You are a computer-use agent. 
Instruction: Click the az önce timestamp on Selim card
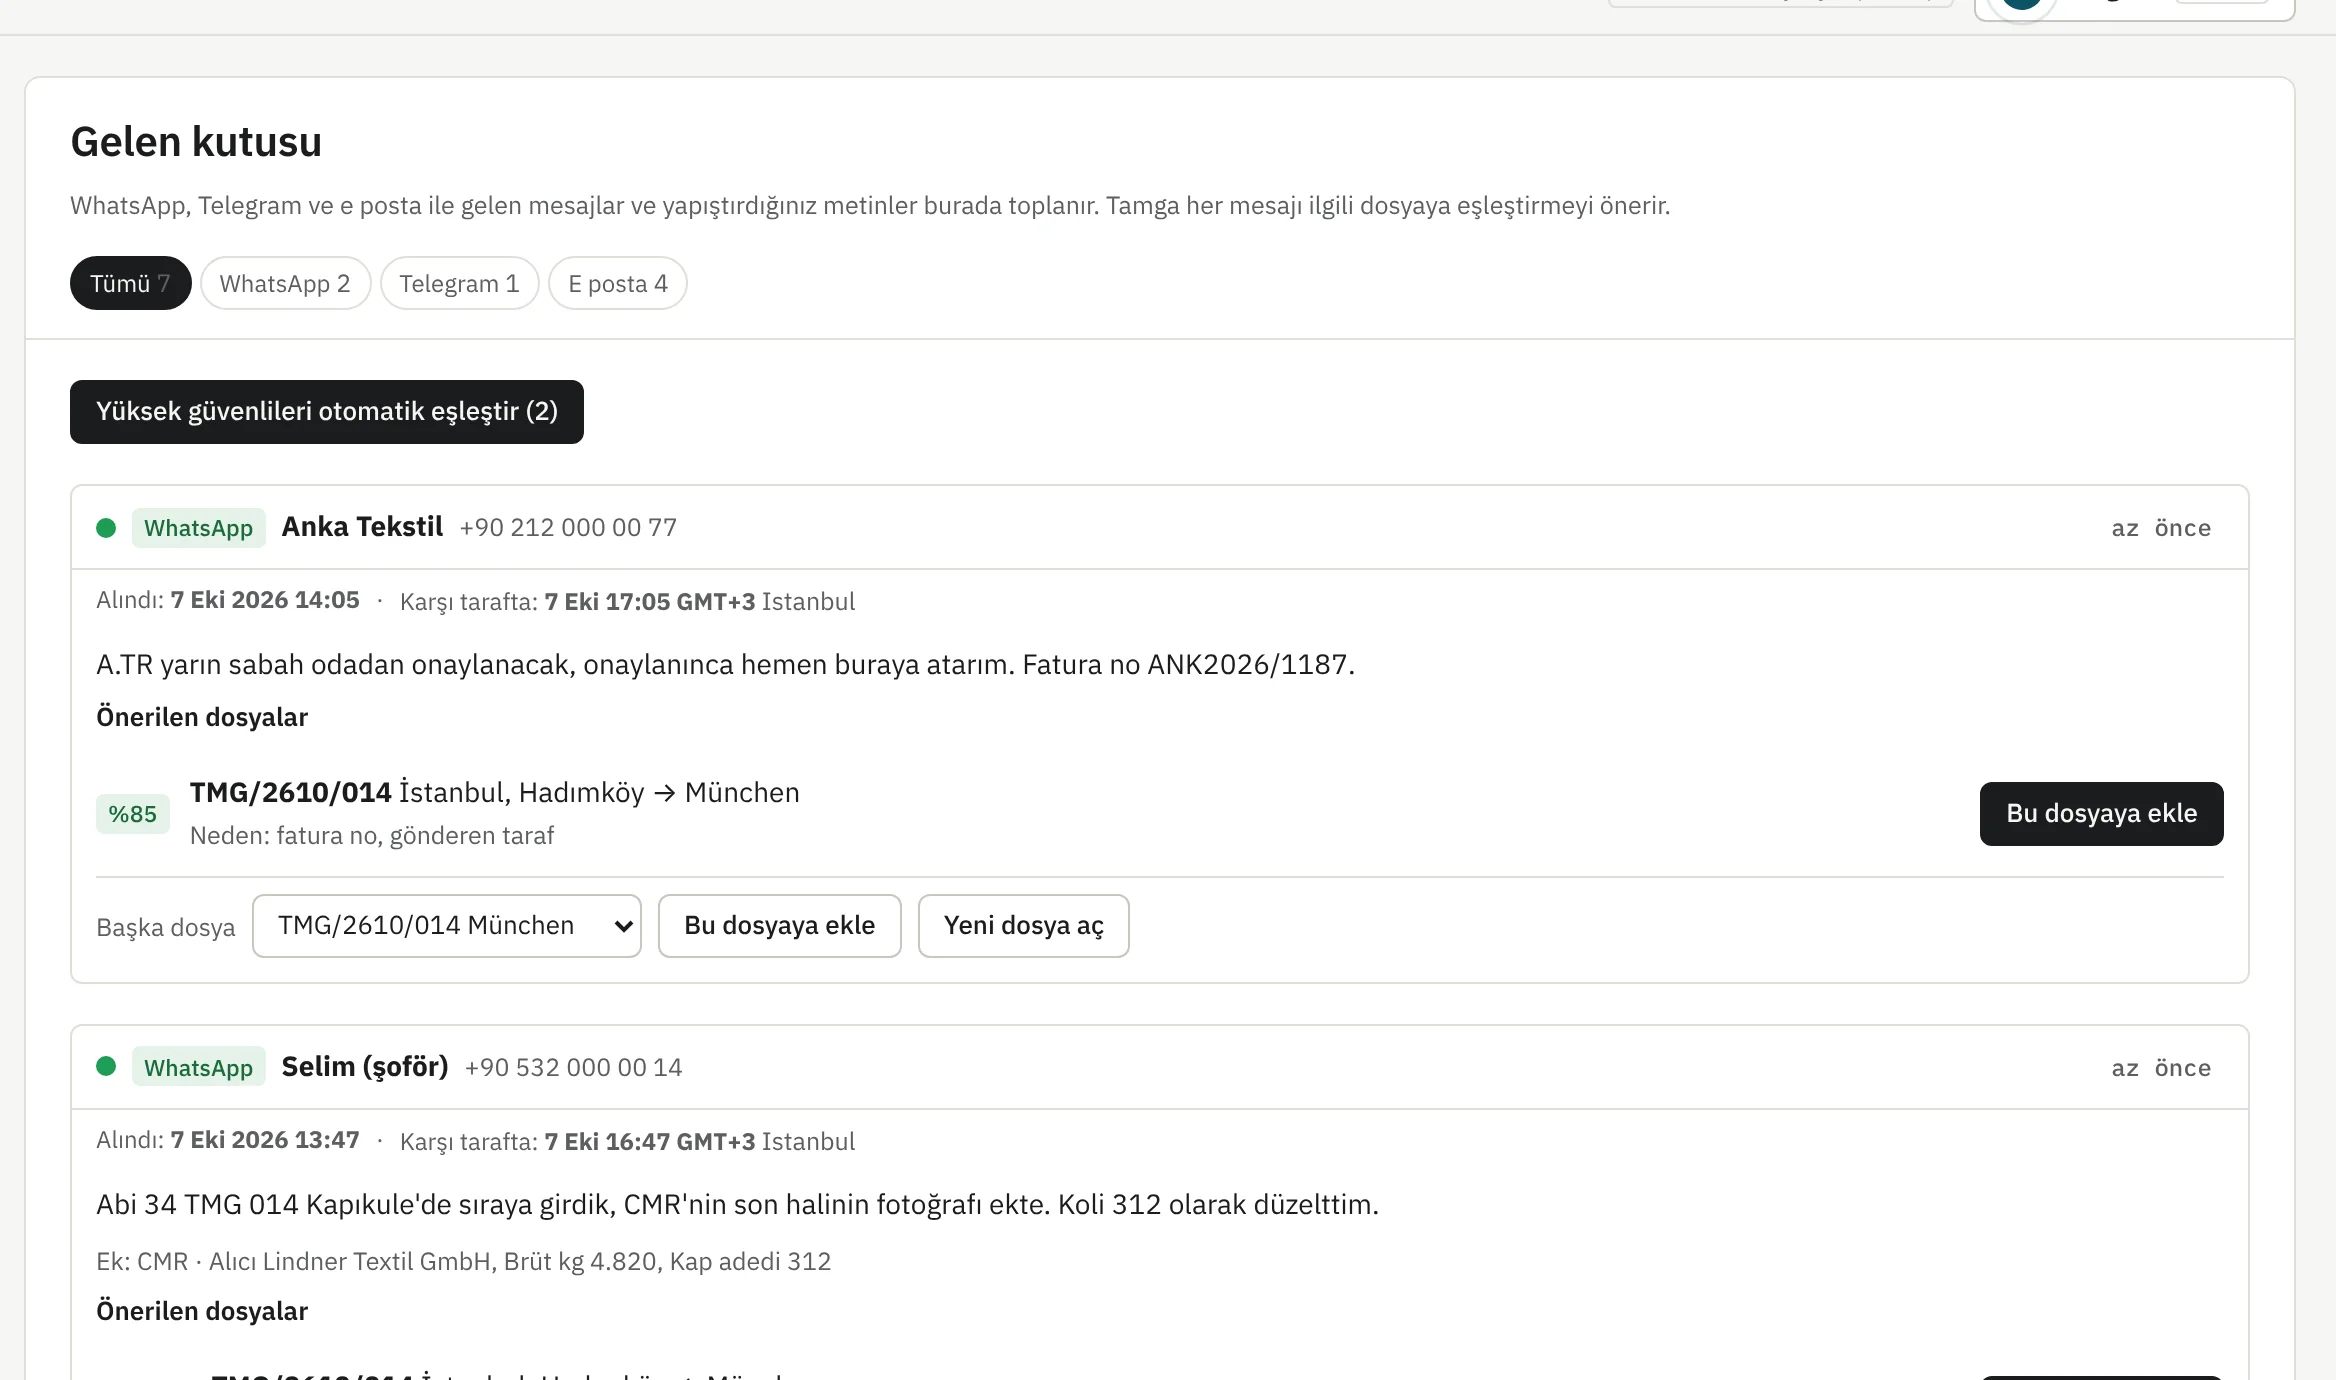2161,1068
